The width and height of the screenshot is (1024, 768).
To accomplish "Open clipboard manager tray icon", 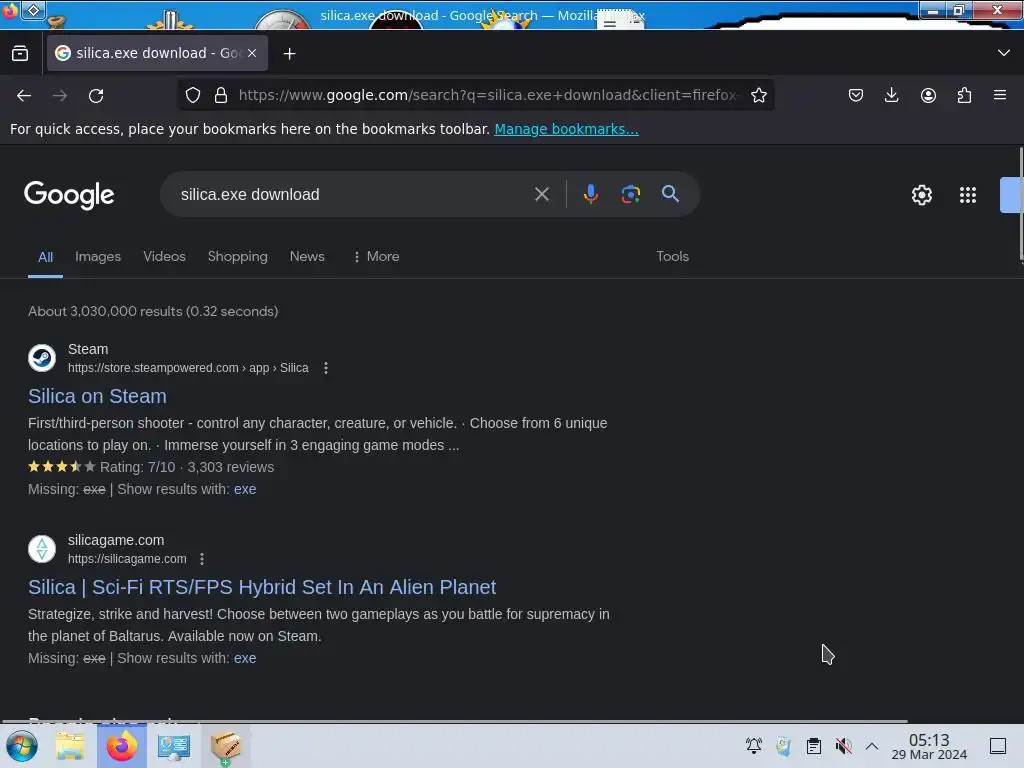I will pyautogui.click(x=813, y=746).
